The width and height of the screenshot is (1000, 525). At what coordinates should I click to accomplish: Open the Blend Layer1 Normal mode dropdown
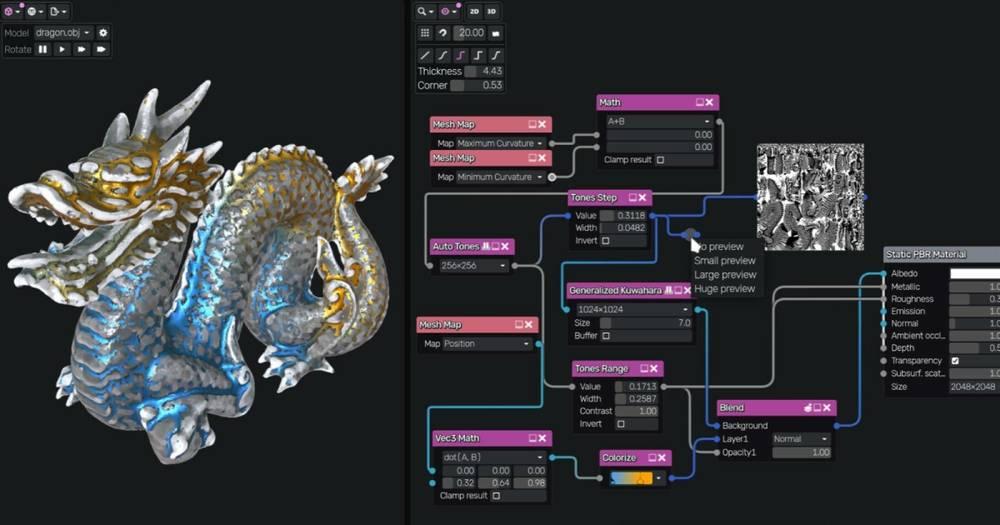[x=800, y=439]
